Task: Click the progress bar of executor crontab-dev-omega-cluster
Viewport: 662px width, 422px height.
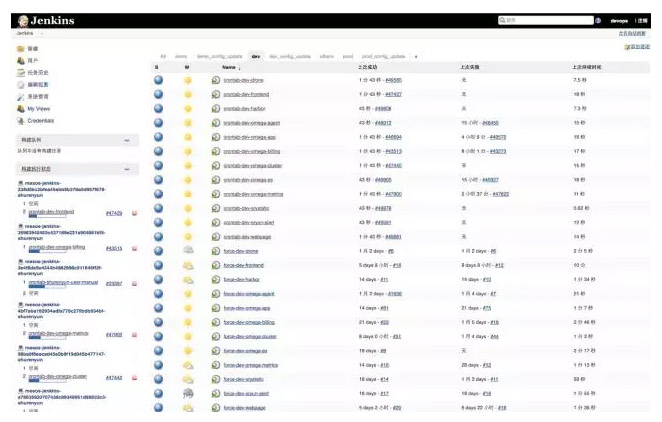Action: pos(47,381)
